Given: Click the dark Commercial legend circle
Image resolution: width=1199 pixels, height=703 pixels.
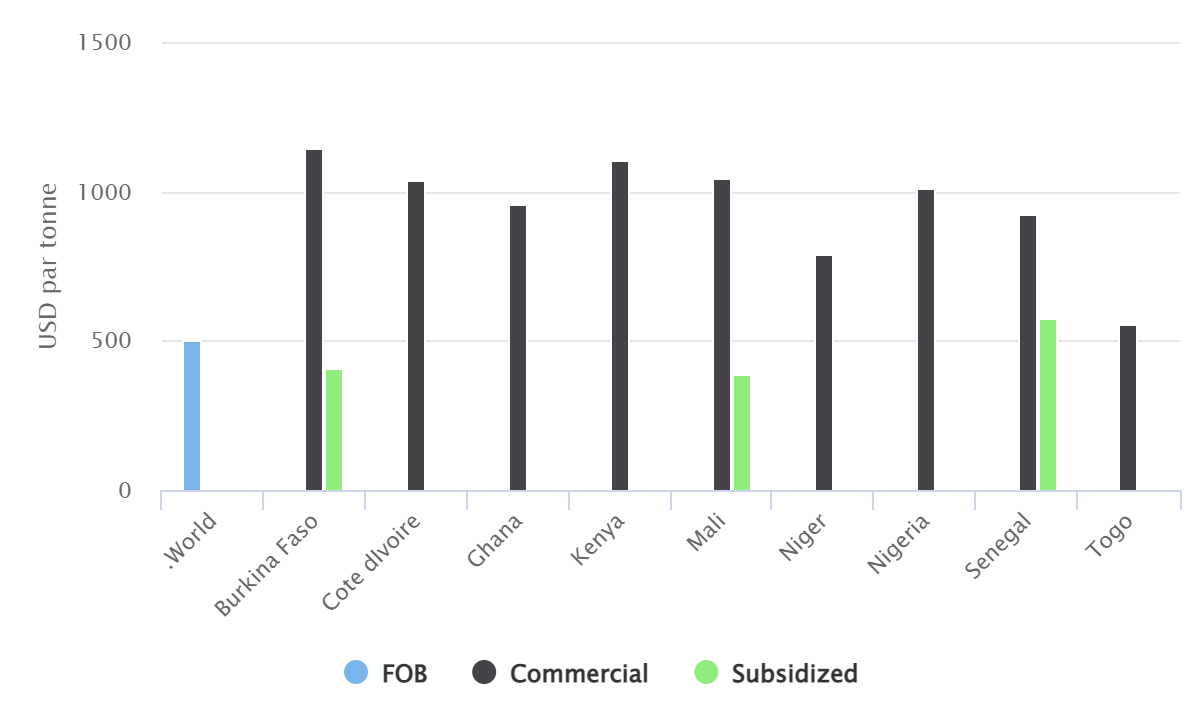Looking at the screenshot, I should coord(485,673).
